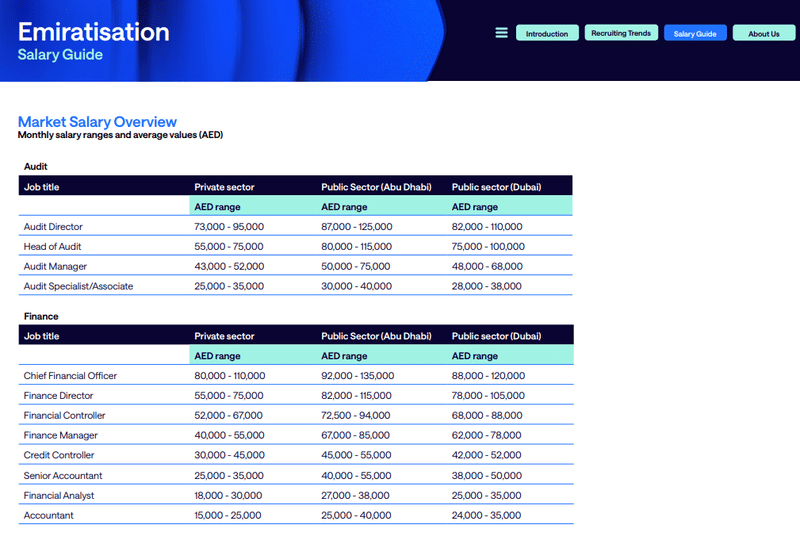Go to the Introduction section
Image resolution: width=800 pixels, height=552 pixels.
pos(547,33)
